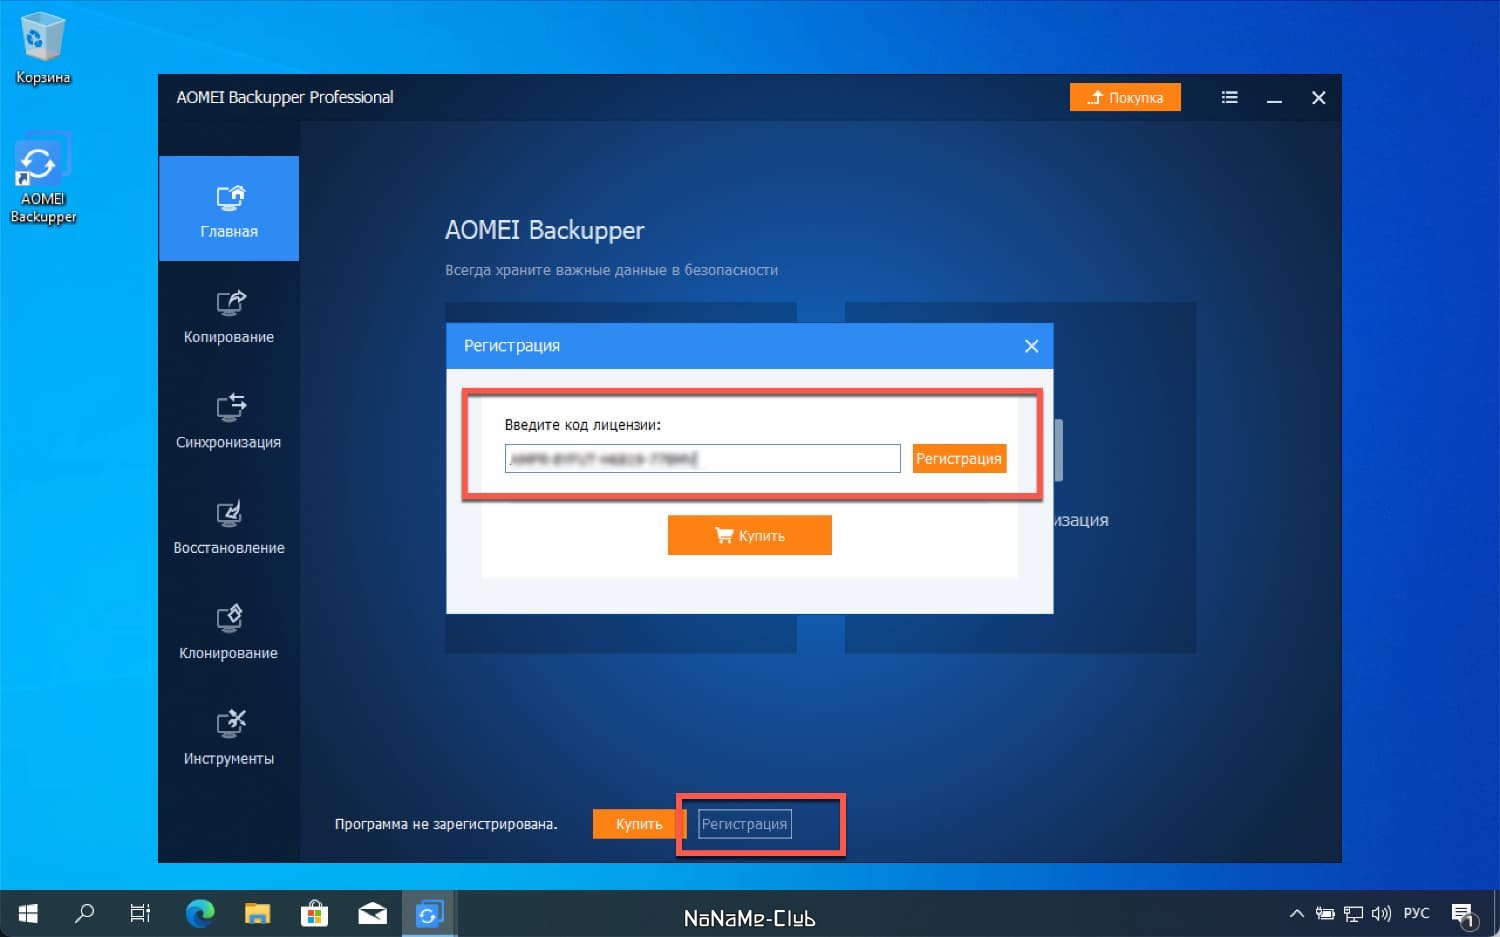Open the hamburger menu in title bar
Image resolution: width=1500 pixels, height=937 pixels.
coord(1230,98)
